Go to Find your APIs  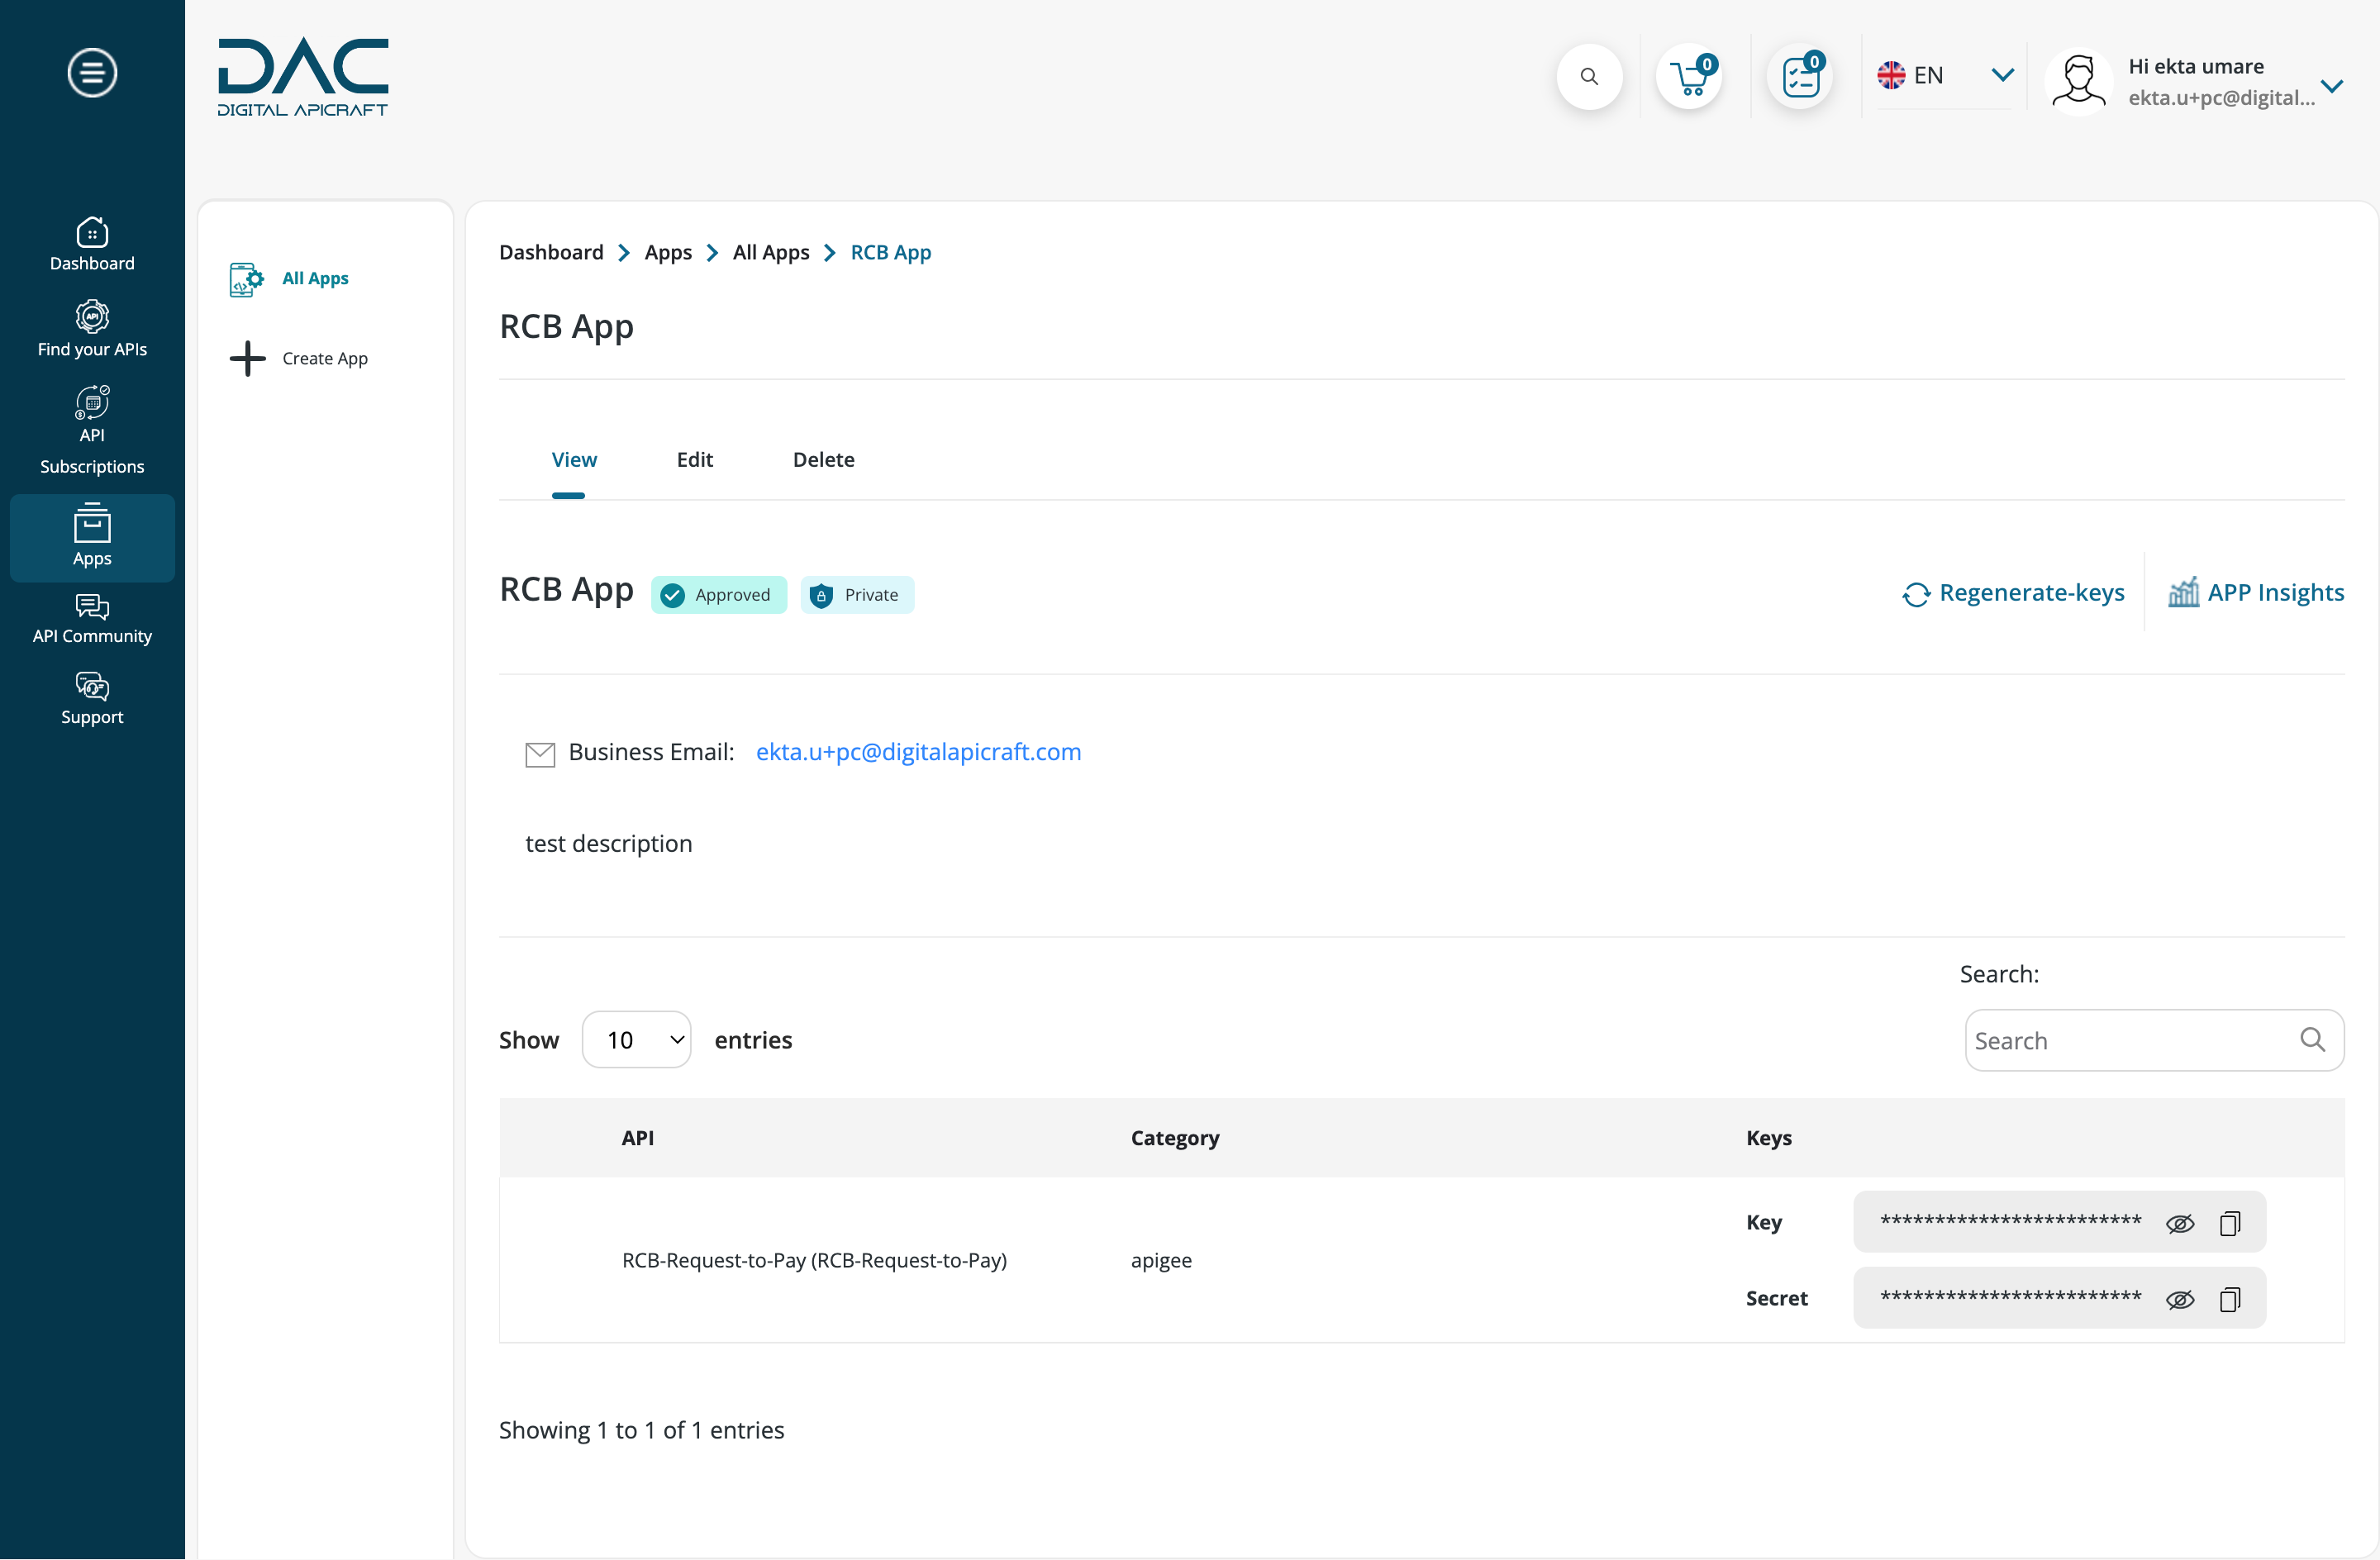pyautogui.click(x=92, y=329)
